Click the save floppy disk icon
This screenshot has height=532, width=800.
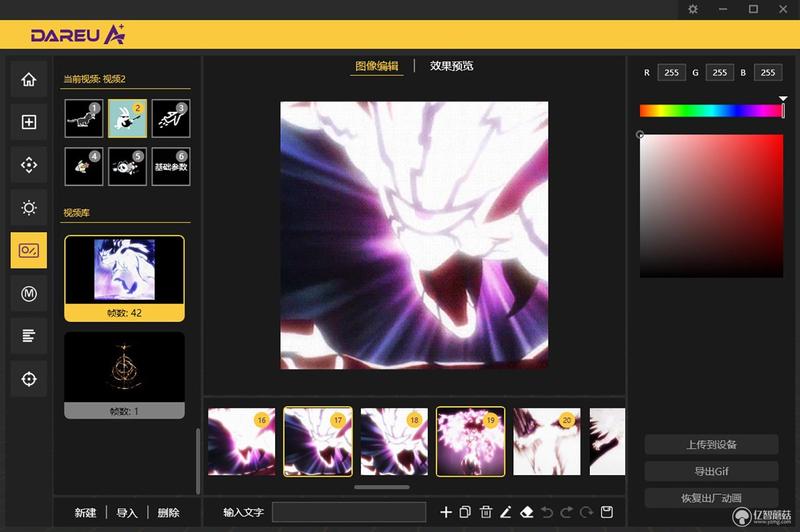(607, 512)
